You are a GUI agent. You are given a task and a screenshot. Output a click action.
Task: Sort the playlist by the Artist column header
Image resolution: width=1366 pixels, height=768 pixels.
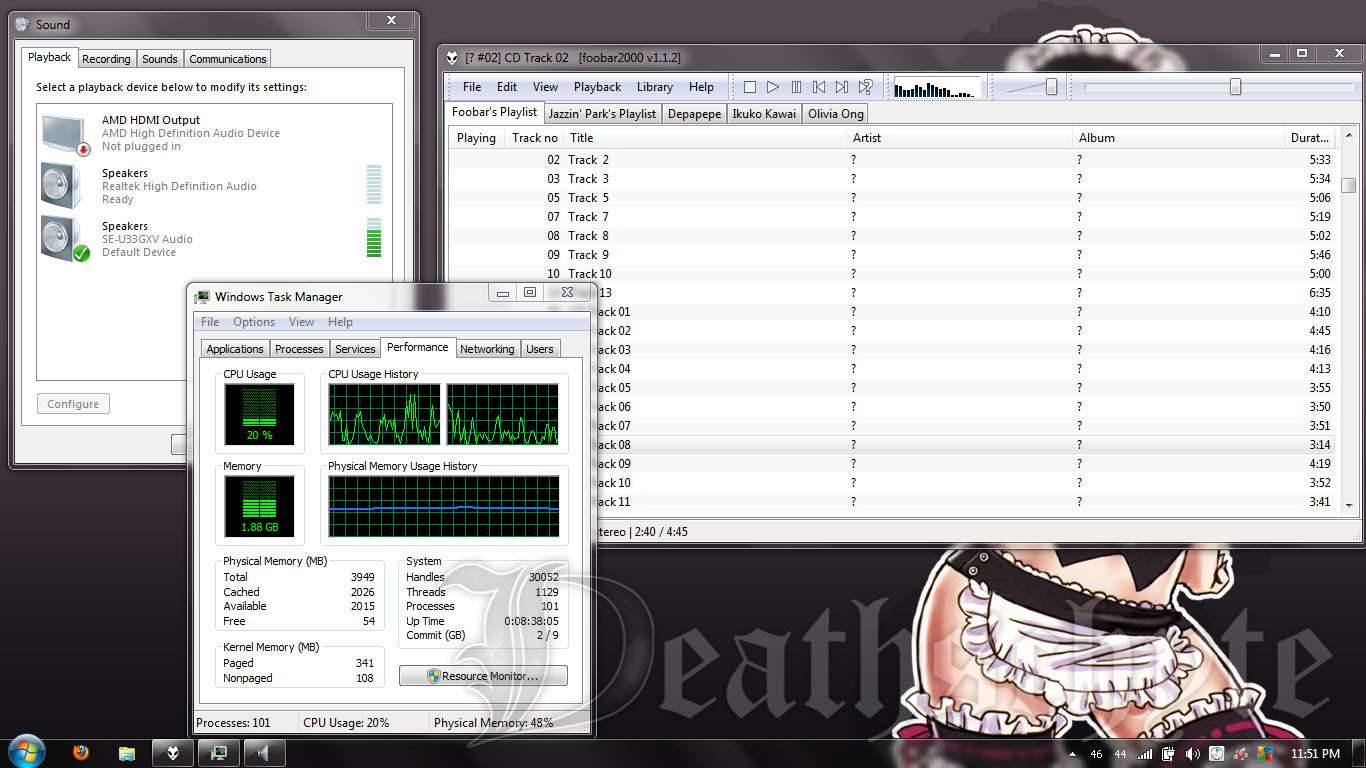(959, 138)
